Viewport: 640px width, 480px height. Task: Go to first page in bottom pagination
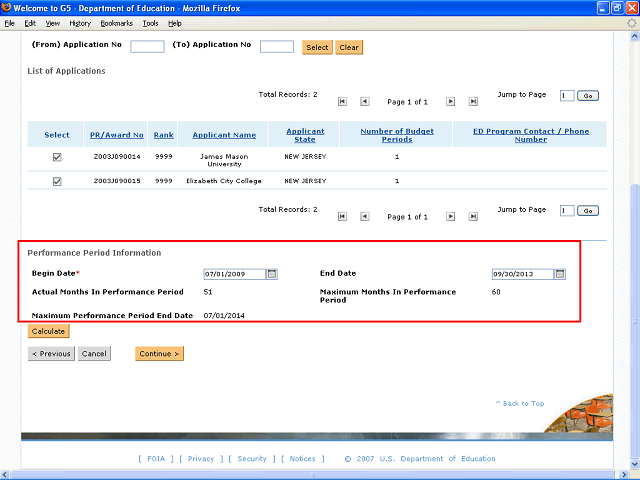point(342,216)
